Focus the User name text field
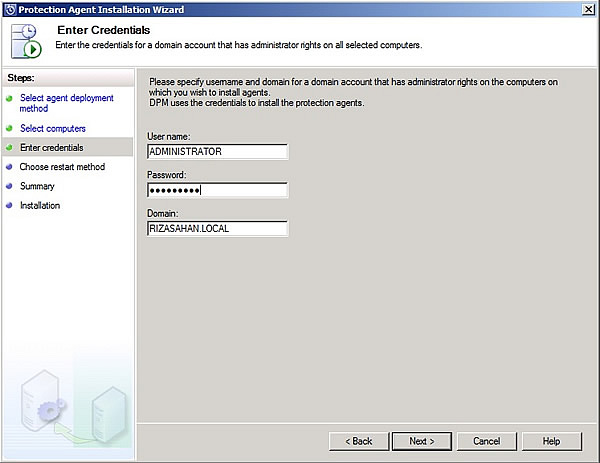This screenshot has width=600, height=463. 217,152
